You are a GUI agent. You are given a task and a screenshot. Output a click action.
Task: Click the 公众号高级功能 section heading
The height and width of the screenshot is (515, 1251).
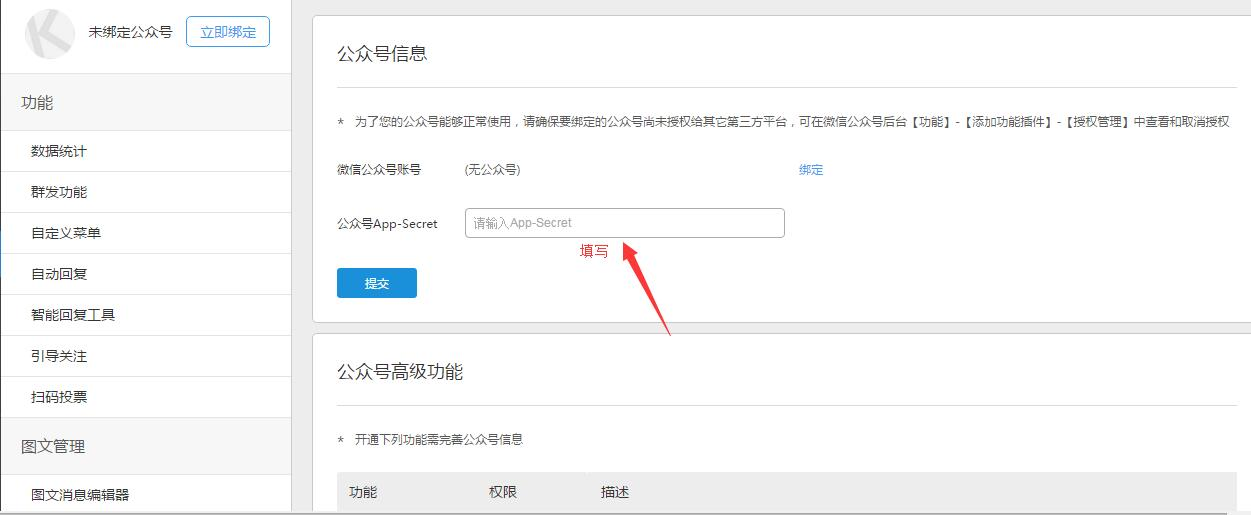click(400, 372)
